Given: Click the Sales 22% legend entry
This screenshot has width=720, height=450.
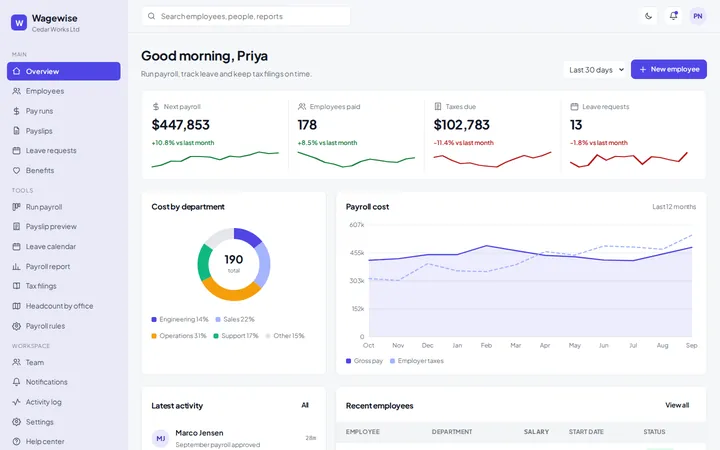Looking at the screenshot, I should coord(235,319).
